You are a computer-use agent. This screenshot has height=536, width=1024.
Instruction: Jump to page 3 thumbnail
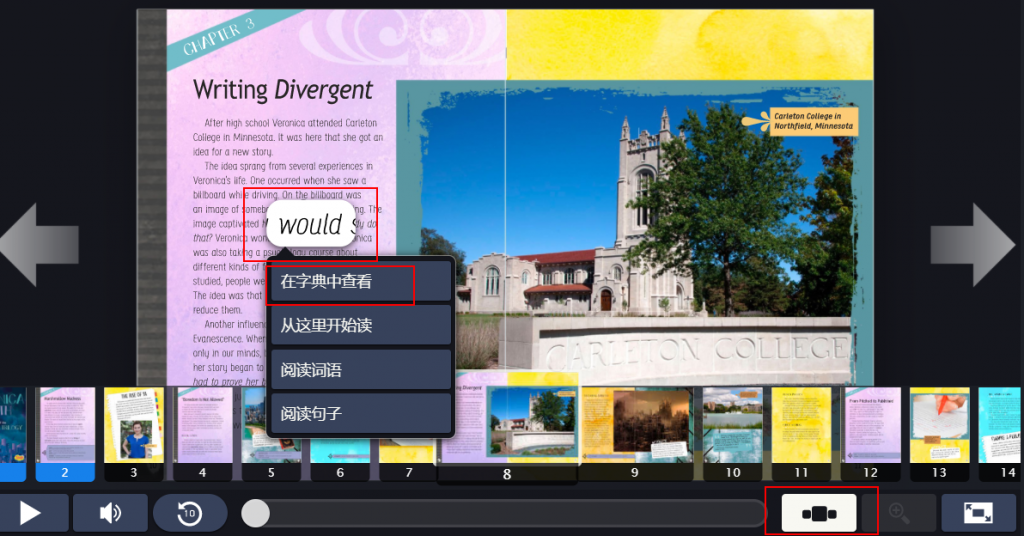pos(133,426)
